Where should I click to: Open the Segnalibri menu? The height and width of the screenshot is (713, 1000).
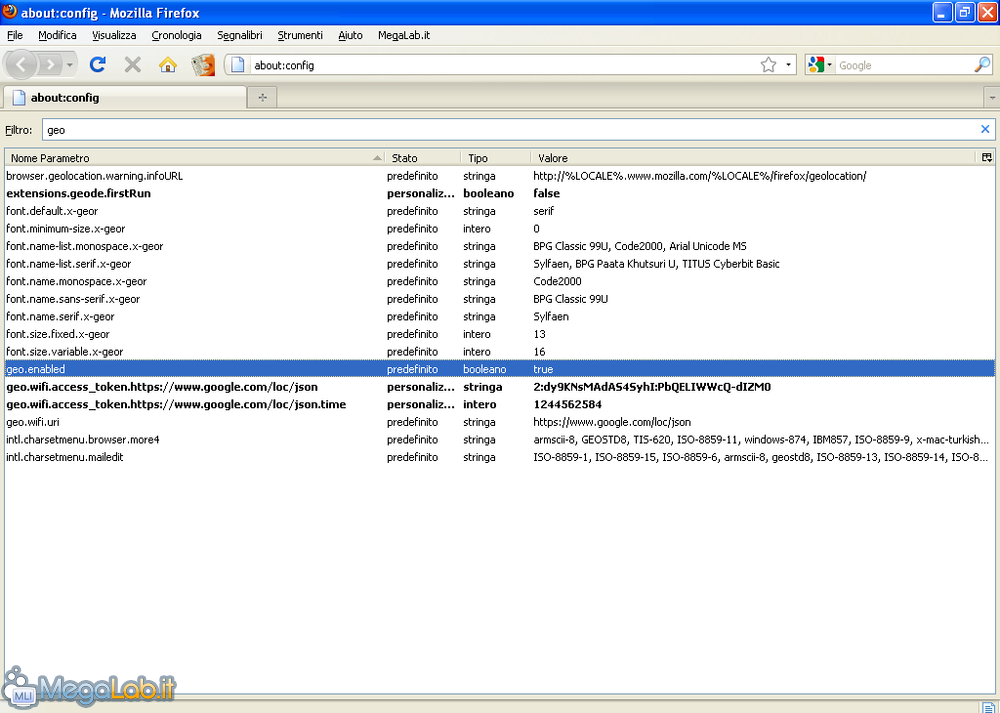240,35
